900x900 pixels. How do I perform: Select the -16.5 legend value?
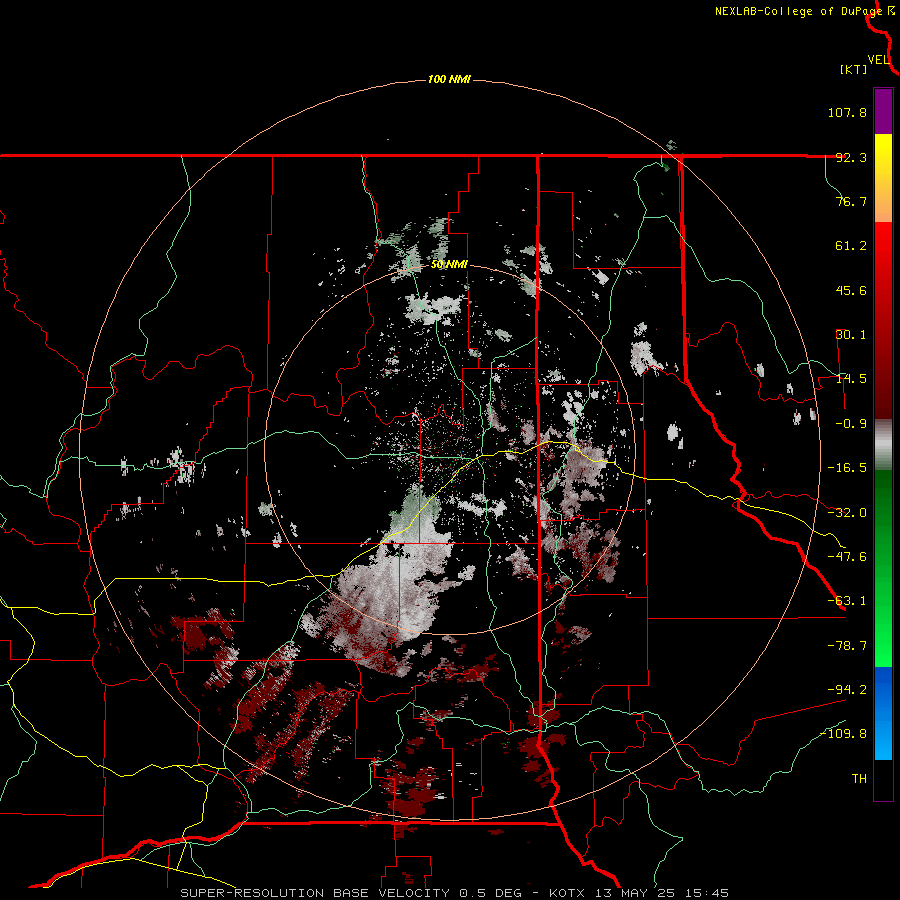coord(847,468)
